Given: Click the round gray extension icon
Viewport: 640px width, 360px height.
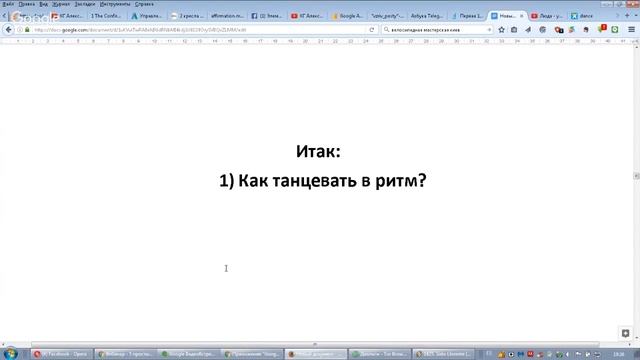Looking at the screenshot, I should (x=542, y=30).
